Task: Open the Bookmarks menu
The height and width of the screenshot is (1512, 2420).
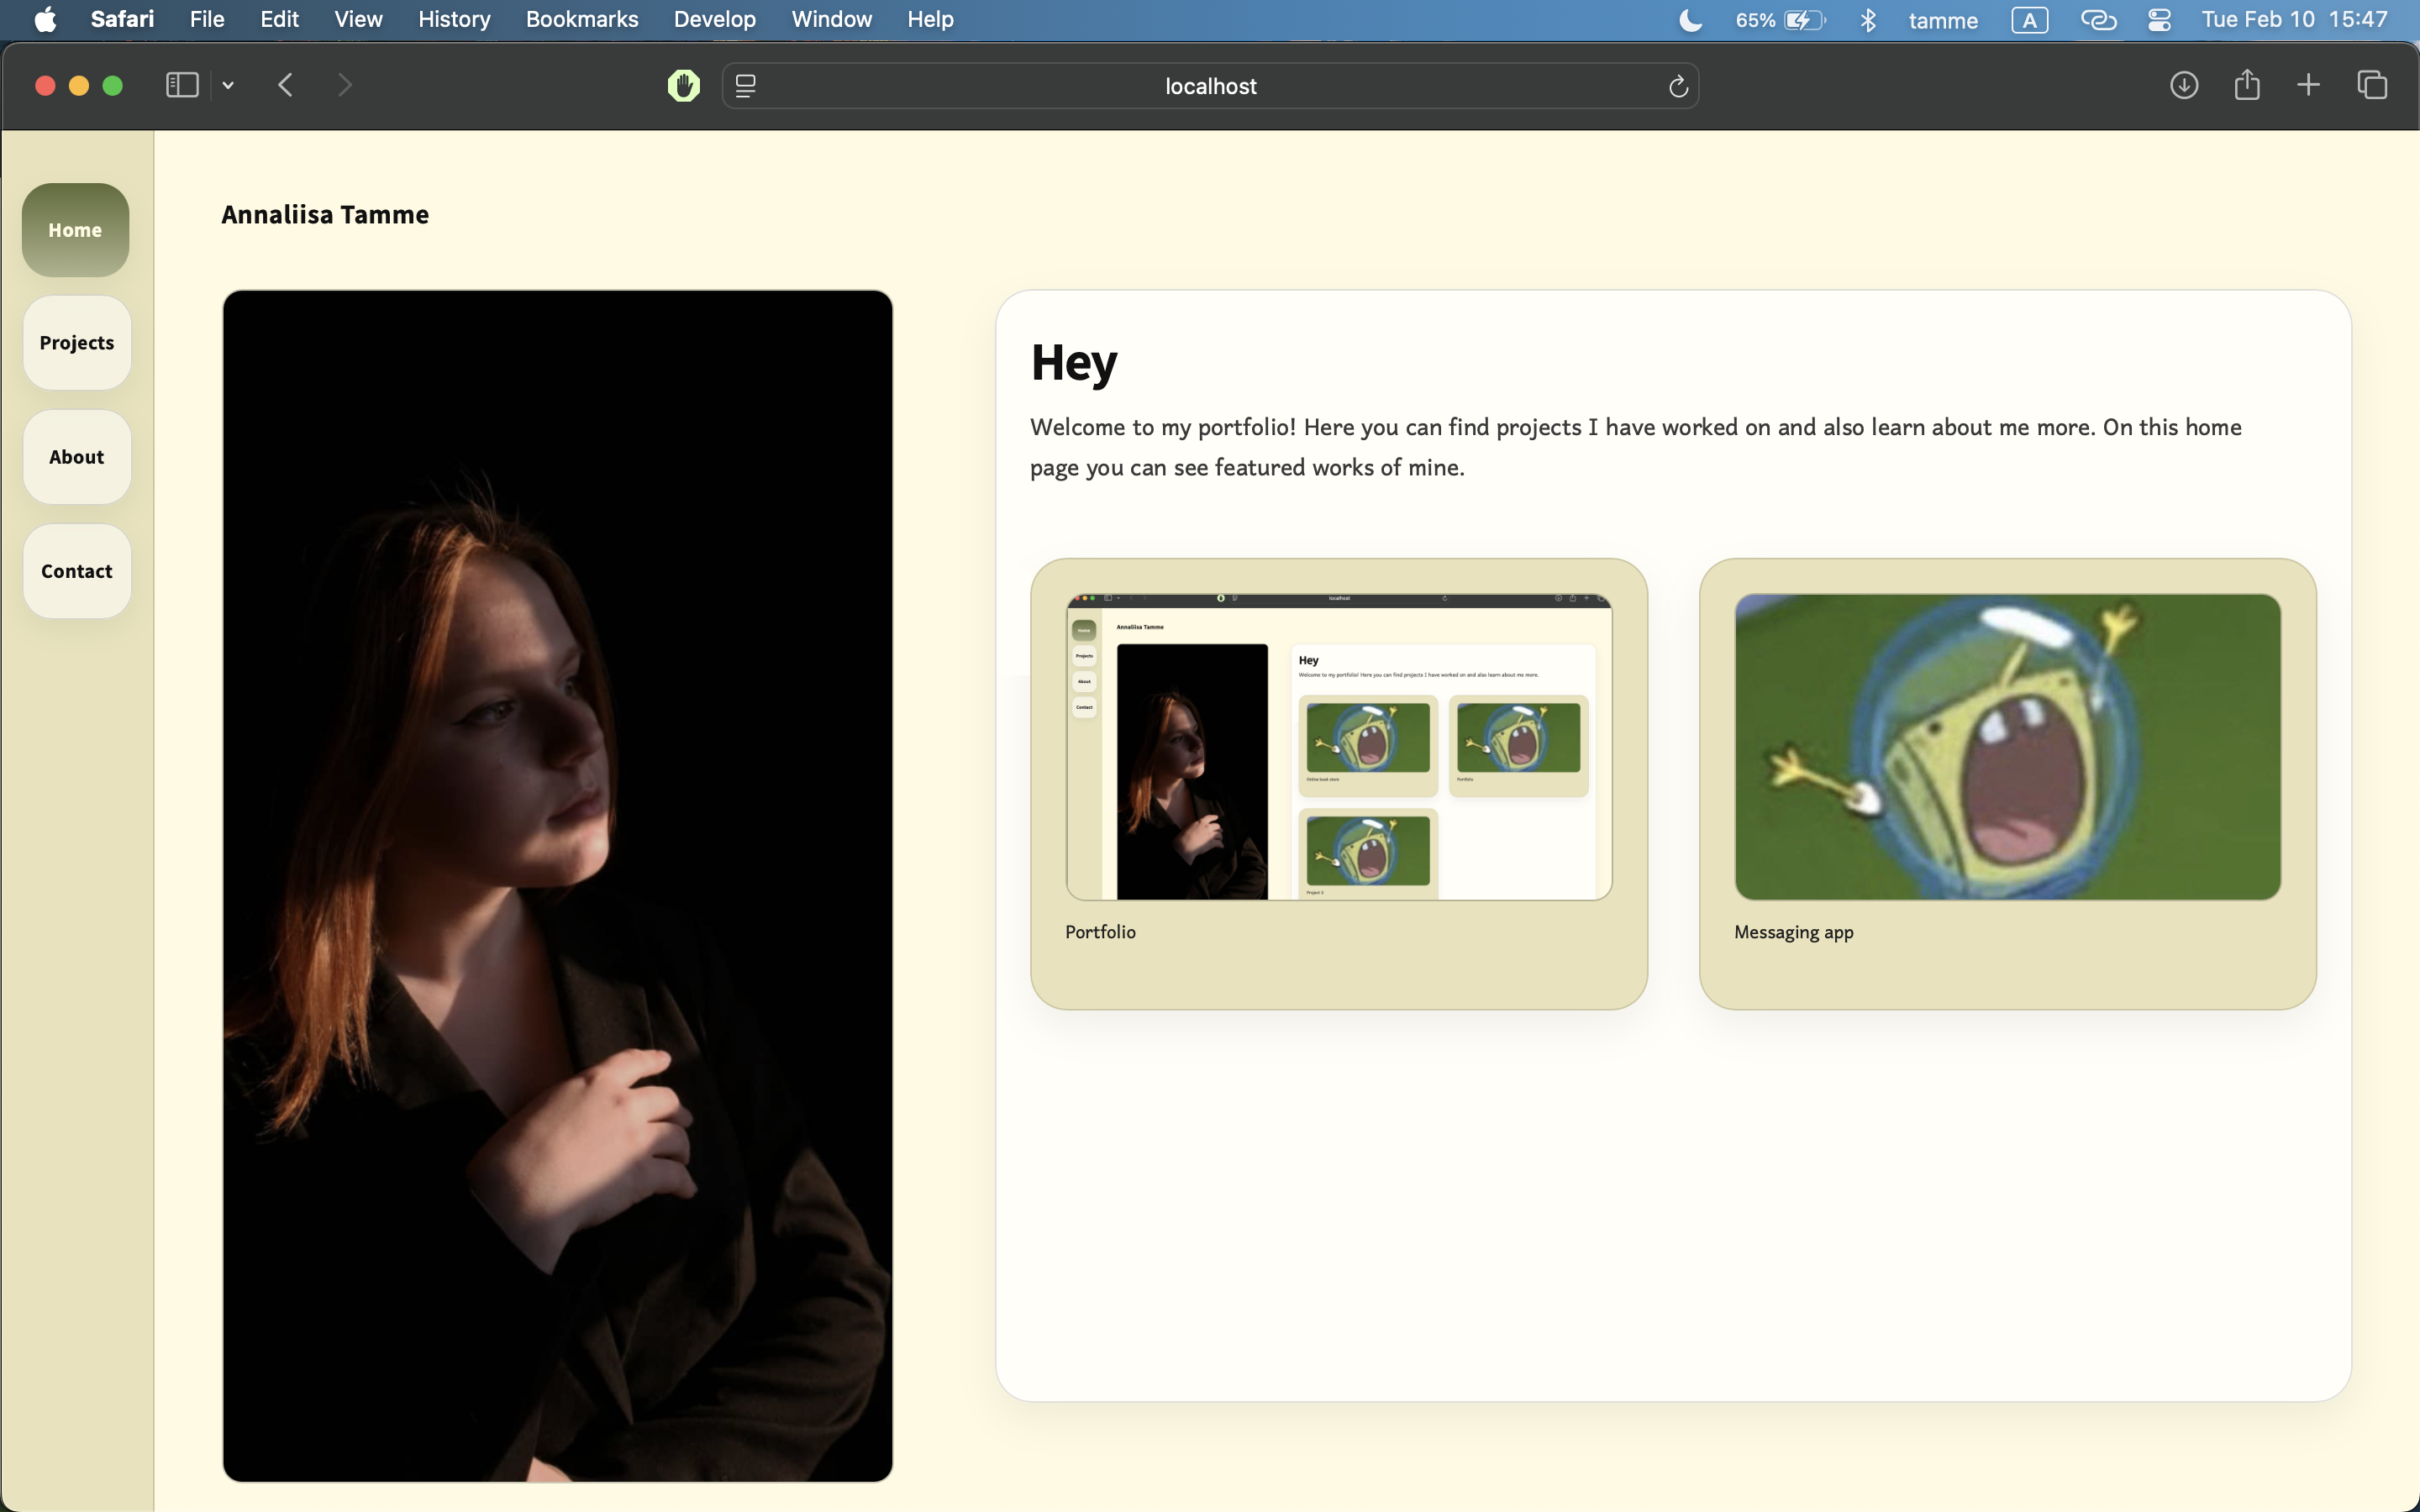Action: point(582,19)
